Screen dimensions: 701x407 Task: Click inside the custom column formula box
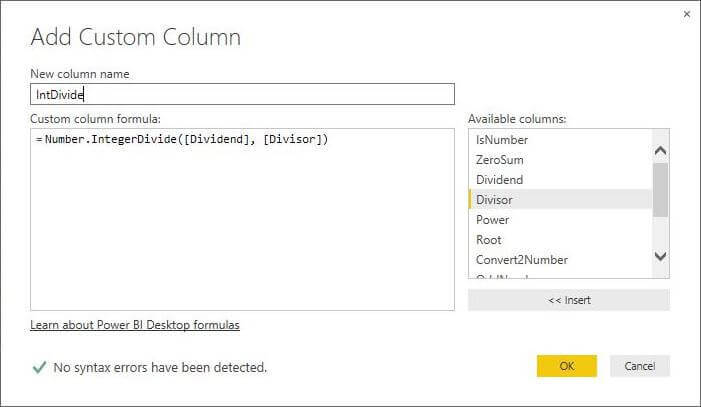[x=242, y=230]
